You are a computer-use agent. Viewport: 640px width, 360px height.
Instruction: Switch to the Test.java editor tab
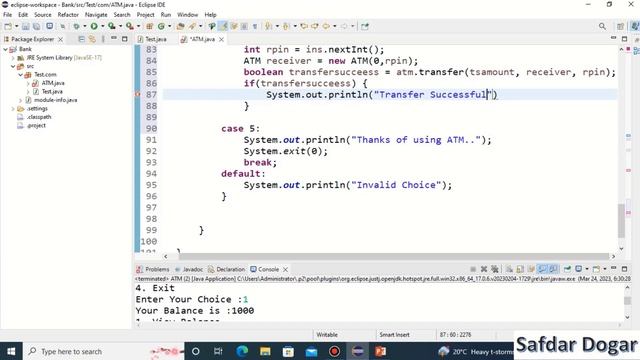coord(152,39)
